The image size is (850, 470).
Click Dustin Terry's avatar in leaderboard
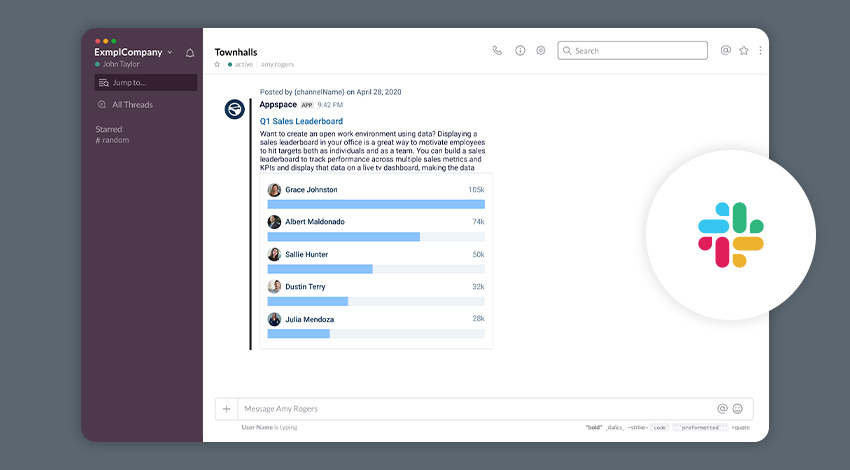(x=274, y=286)
